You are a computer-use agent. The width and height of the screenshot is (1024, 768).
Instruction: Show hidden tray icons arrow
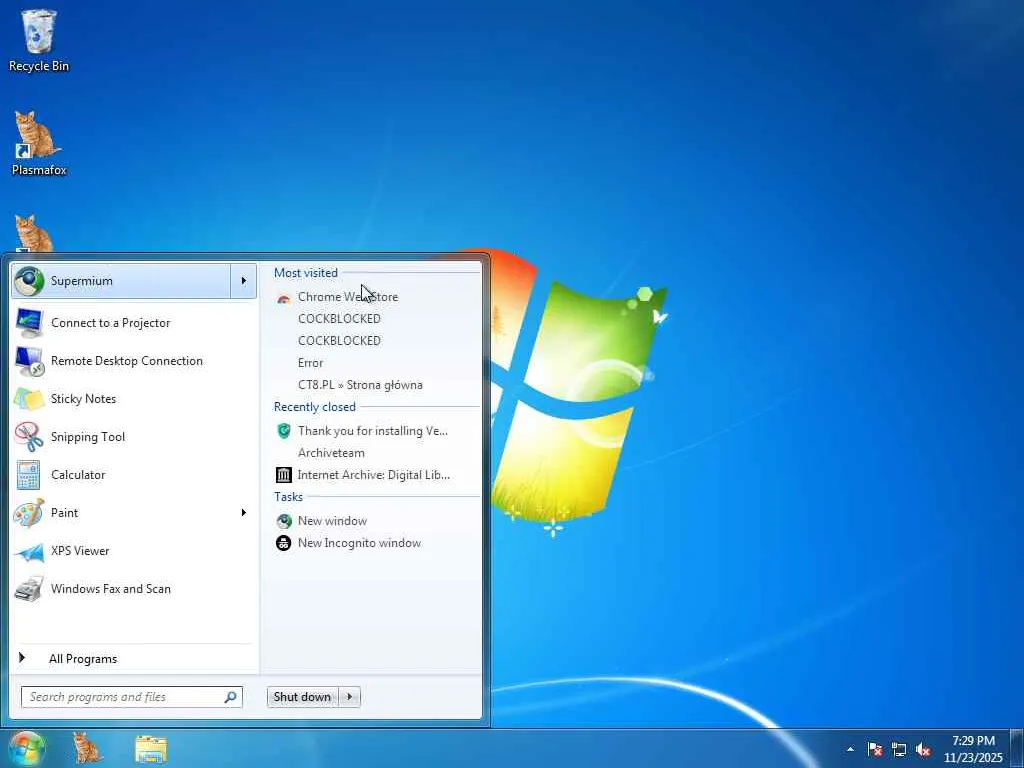pos(850,749)
